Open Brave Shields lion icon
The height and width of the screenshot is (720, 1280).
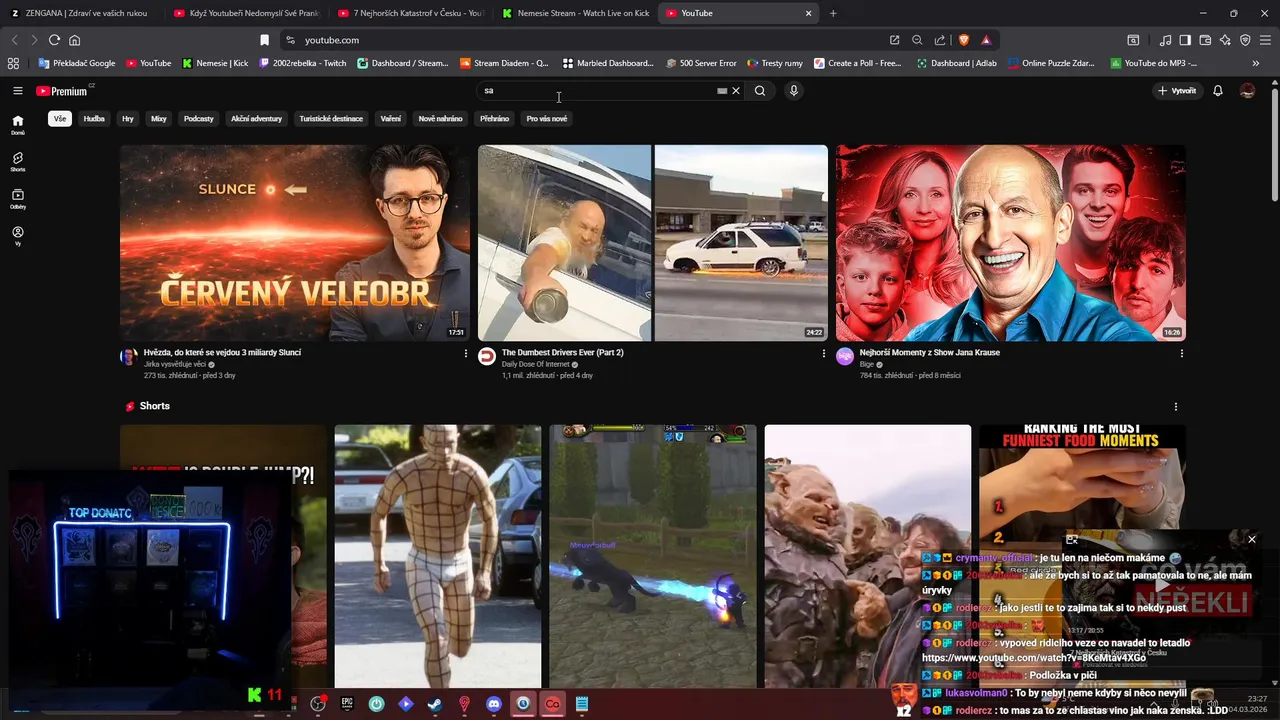pos(964,40)
